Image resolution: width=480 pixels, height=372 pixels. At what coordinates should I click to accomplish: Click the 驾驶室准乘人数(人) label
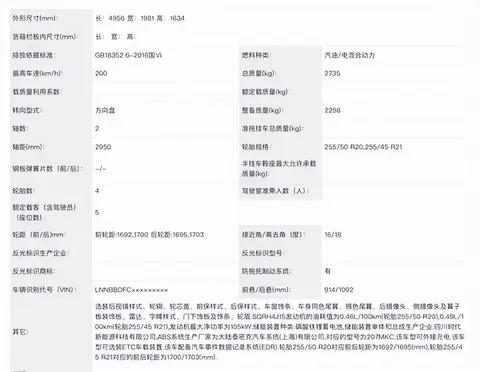(x=275, y=191)
